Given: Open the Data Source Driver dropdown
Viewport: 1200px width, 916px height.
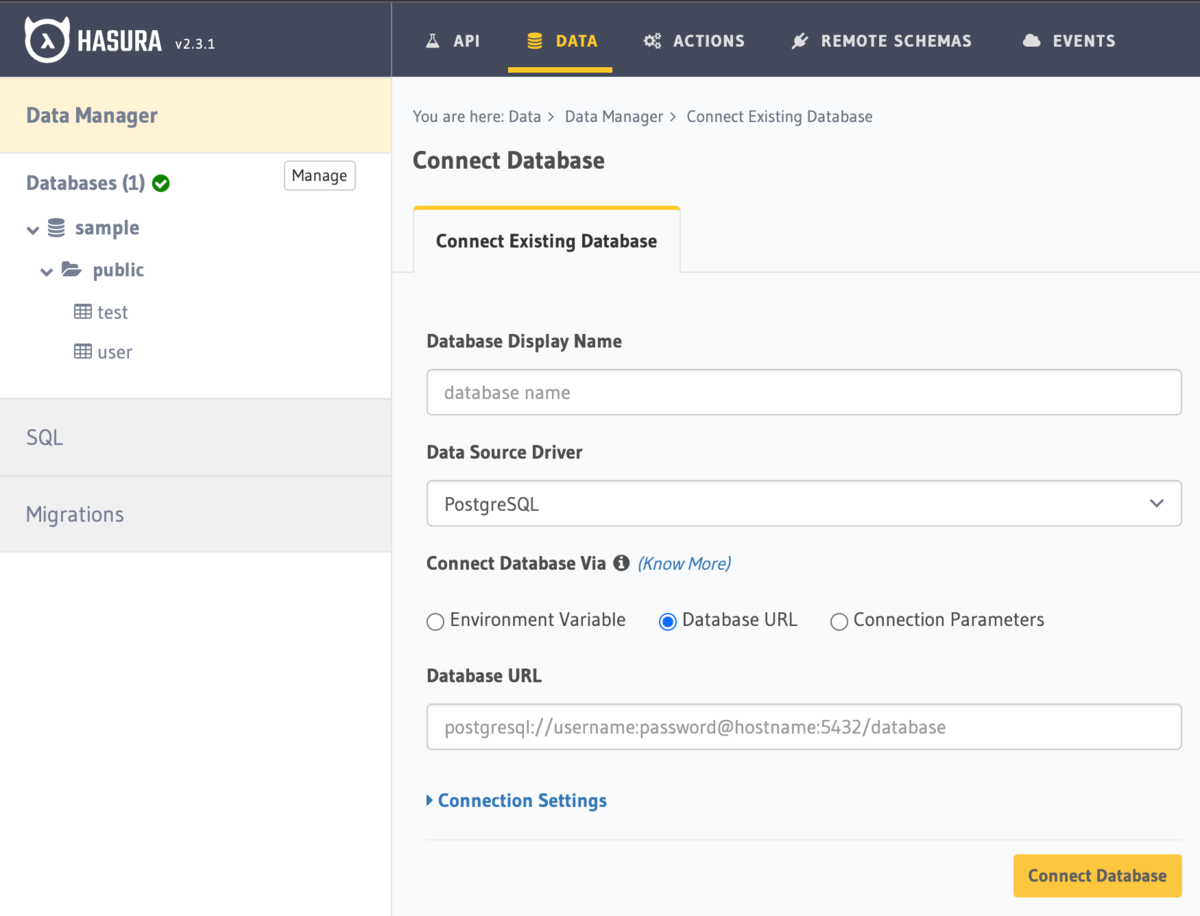Looking at the screenshot, I should [804, 504].
